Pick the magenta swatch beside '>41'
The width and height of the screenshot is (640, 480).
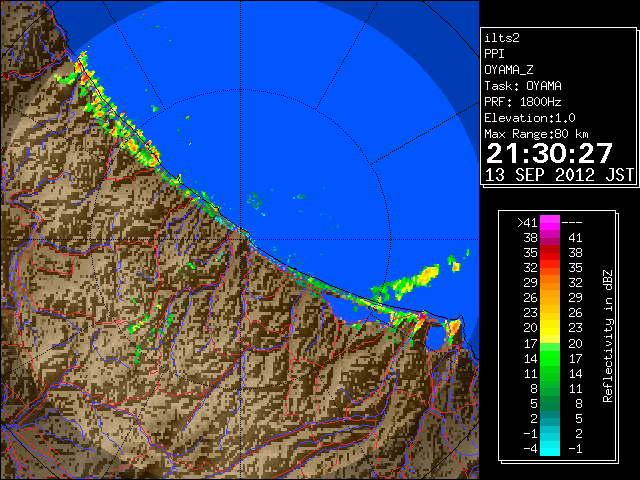550,222
